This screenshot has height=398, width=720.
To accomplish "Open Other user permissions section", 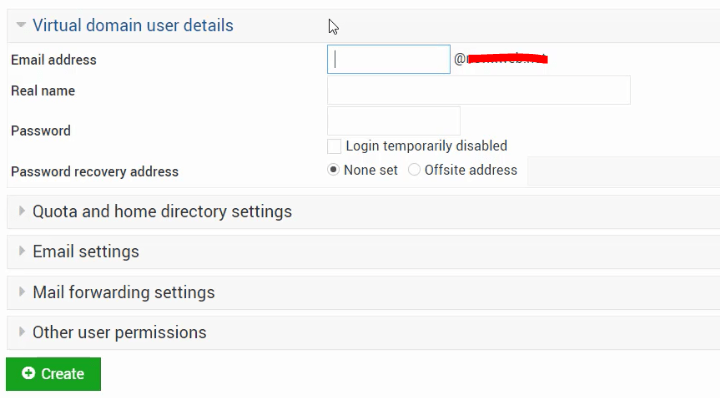I will (x=119, y=332).
